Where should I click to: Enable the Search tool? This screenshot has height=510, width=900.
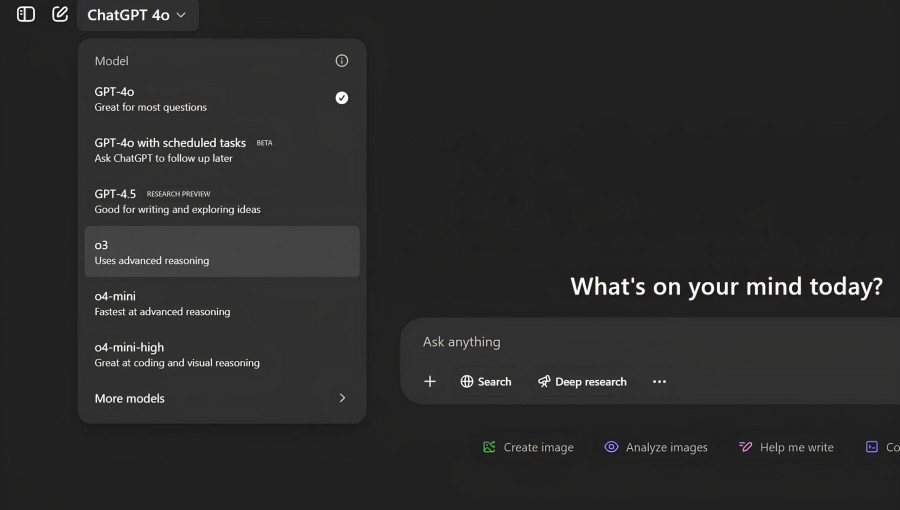point(486,381)
